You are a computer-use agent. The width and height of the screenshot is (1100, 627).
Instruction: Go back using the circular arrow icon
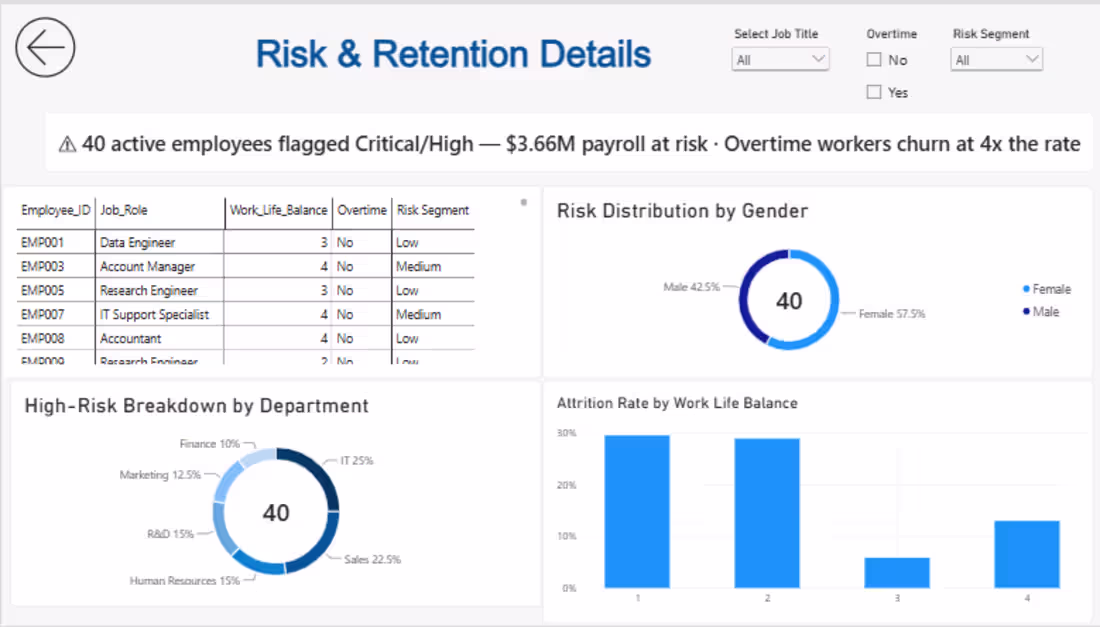46,48
